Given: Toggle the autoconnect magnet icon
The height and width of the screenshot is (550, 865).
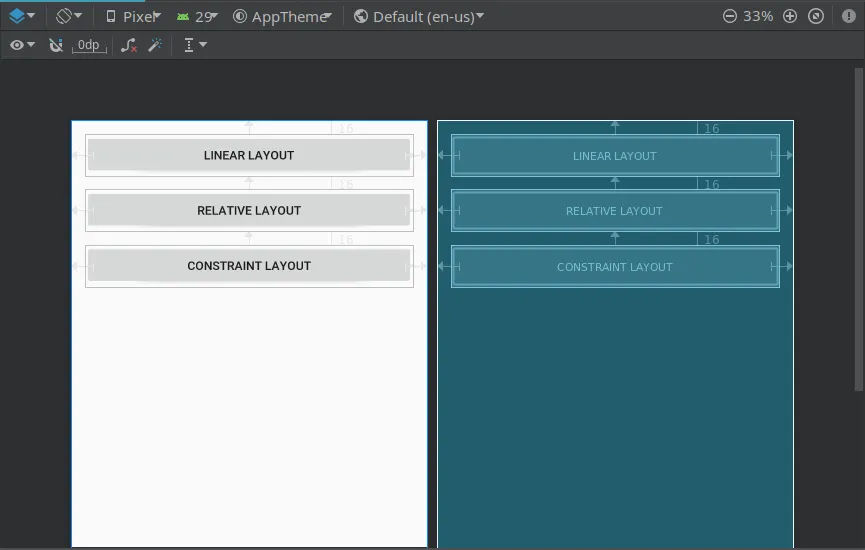Looking at the screenshot, I should [x=56, y=45].
